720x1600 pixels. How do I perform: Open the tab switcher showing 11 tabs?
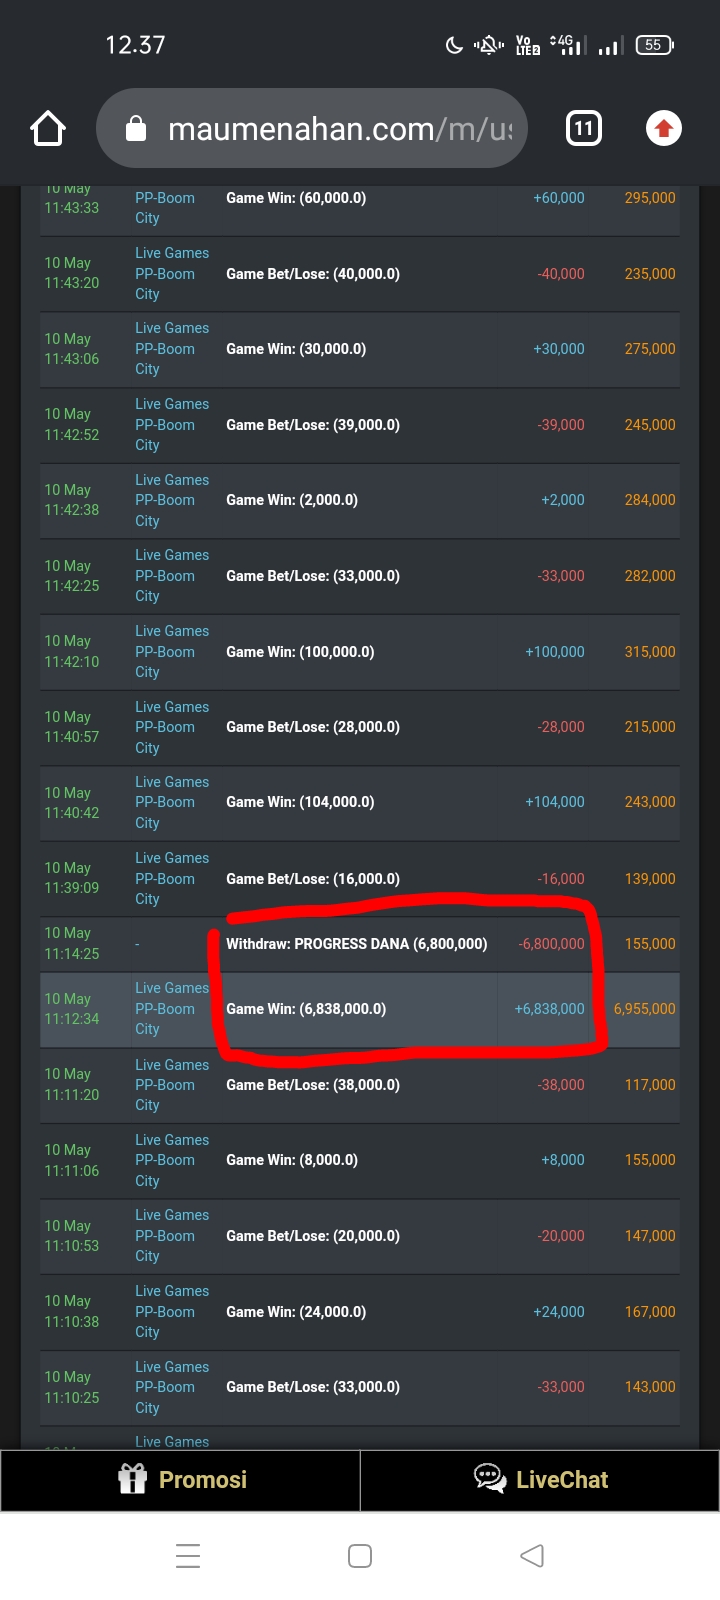(584, 129)
